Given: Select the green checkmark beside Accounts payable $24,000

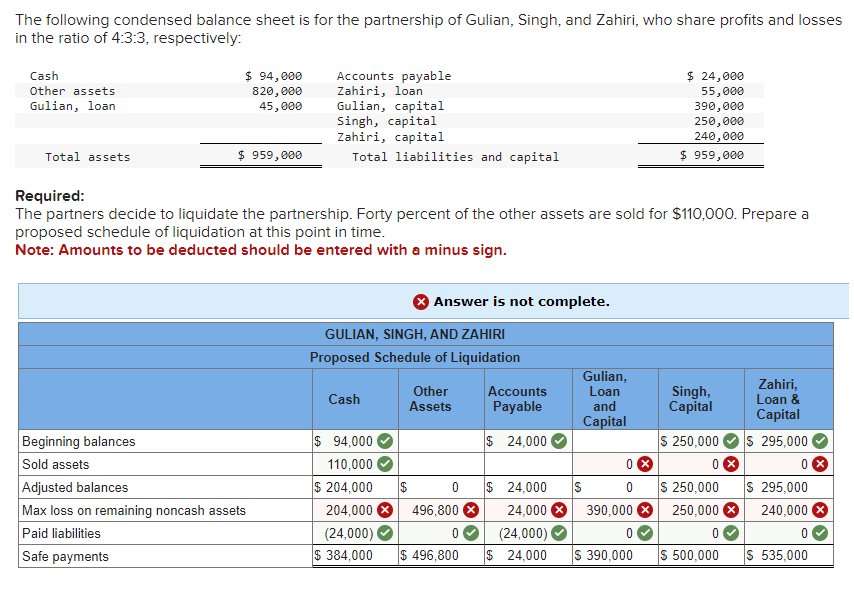Looking at the screenshot, I should [x=558, y=439].
